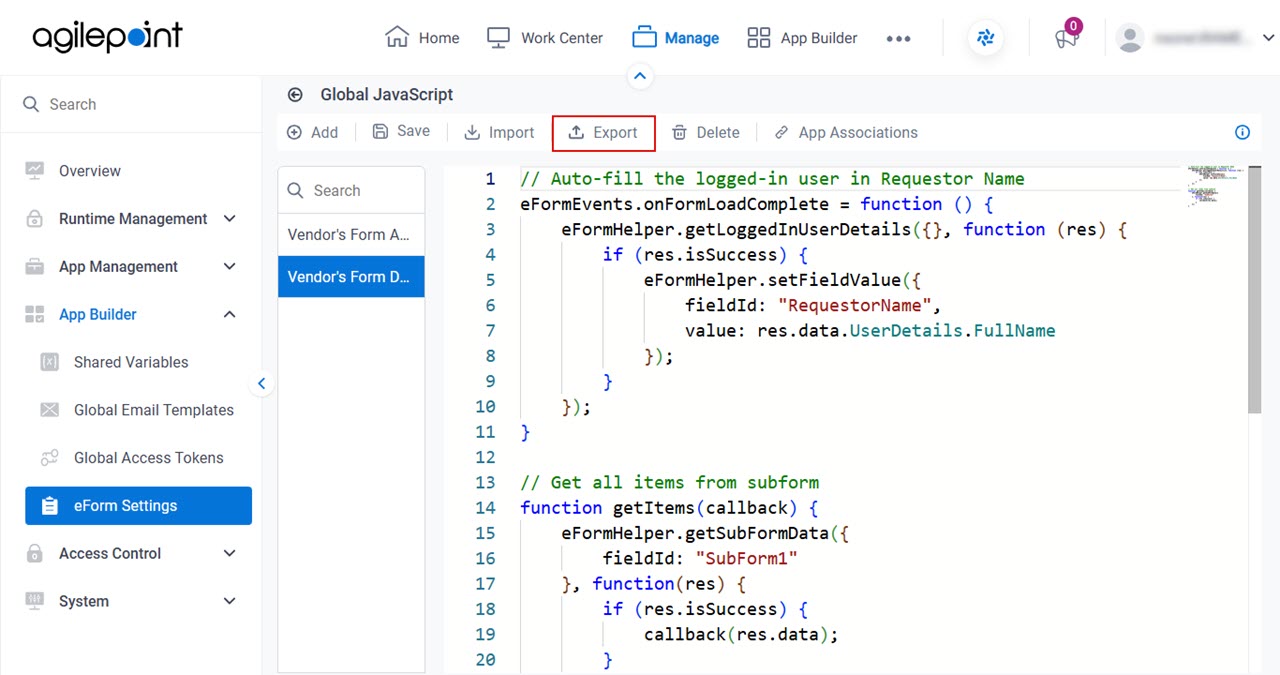Open the App Builder top tab
Screen dimensions: 1280x675
[803, 38]
